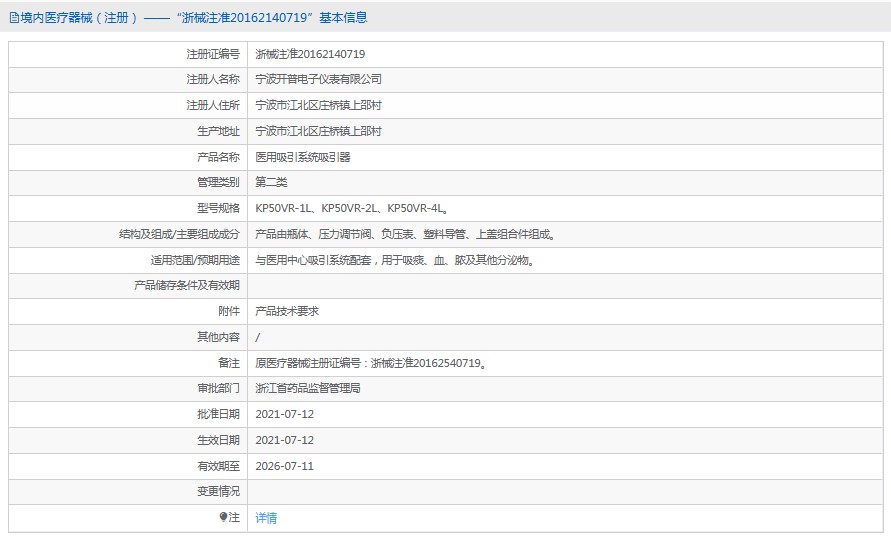Click the 生产地址 label
The image size is (891, 537).
(x=218, y=131)
